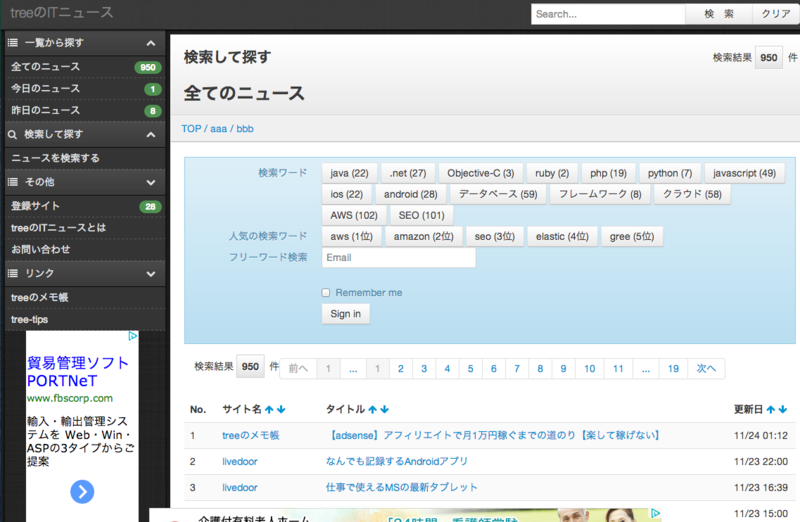Viewport: 800px width, 522px height.
Task: Click TOP in breadcrumb
Action: (x=191, y=129)
